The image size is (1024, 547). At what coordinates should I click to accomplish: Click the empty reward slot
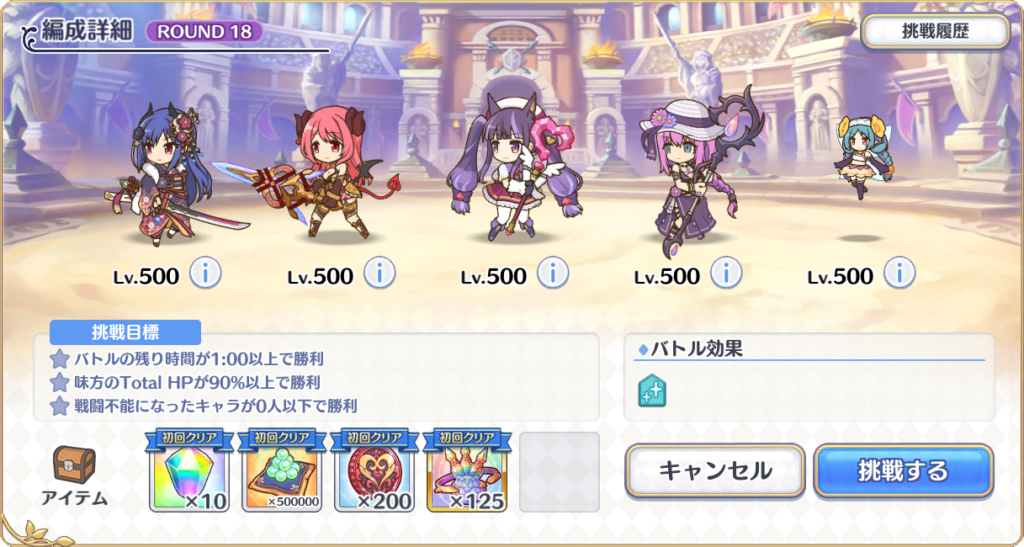(x=560, y=471)
